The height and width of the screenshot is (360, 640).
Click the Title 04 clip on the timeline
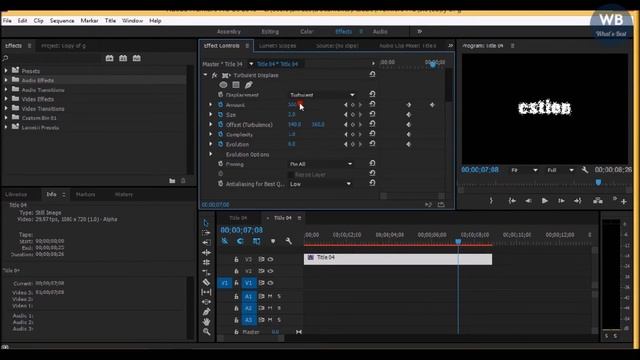398,259
